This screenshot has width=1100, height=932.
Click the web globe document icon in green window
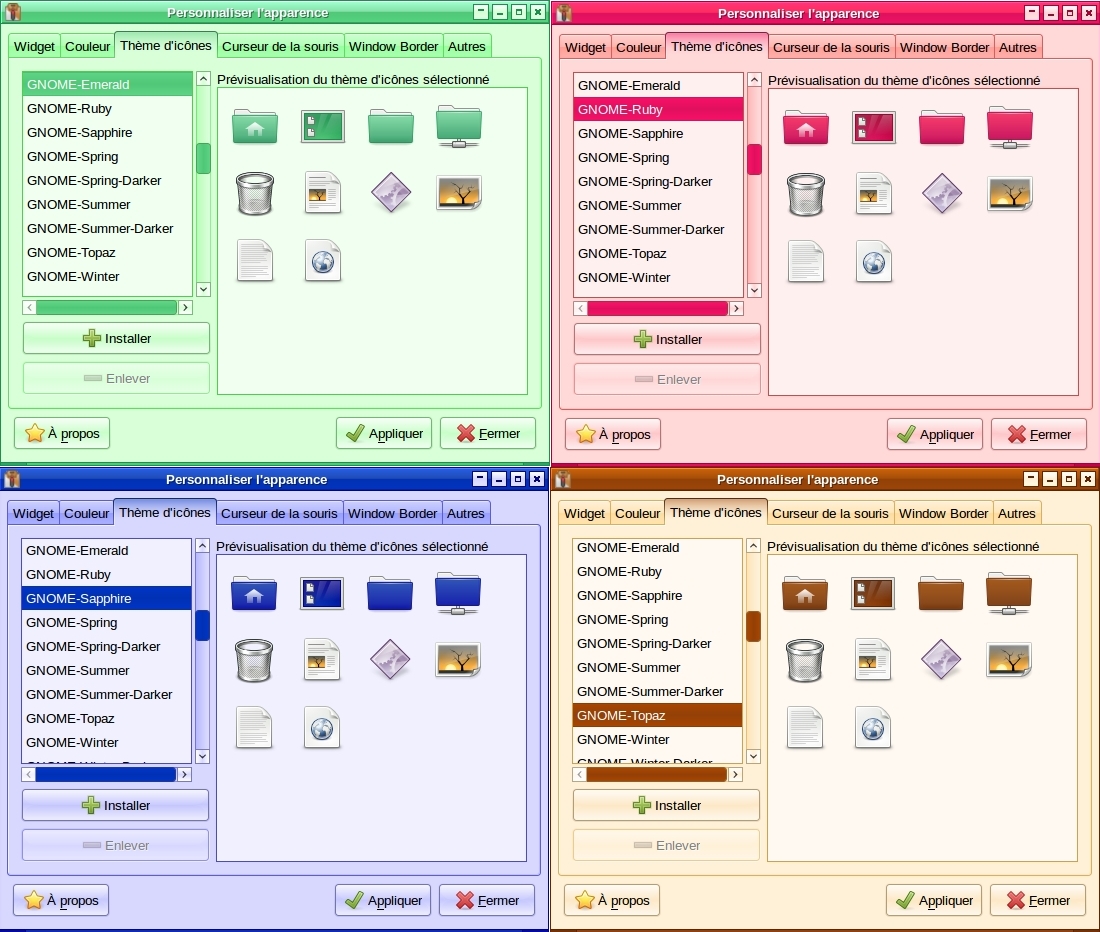pos(323,261)
